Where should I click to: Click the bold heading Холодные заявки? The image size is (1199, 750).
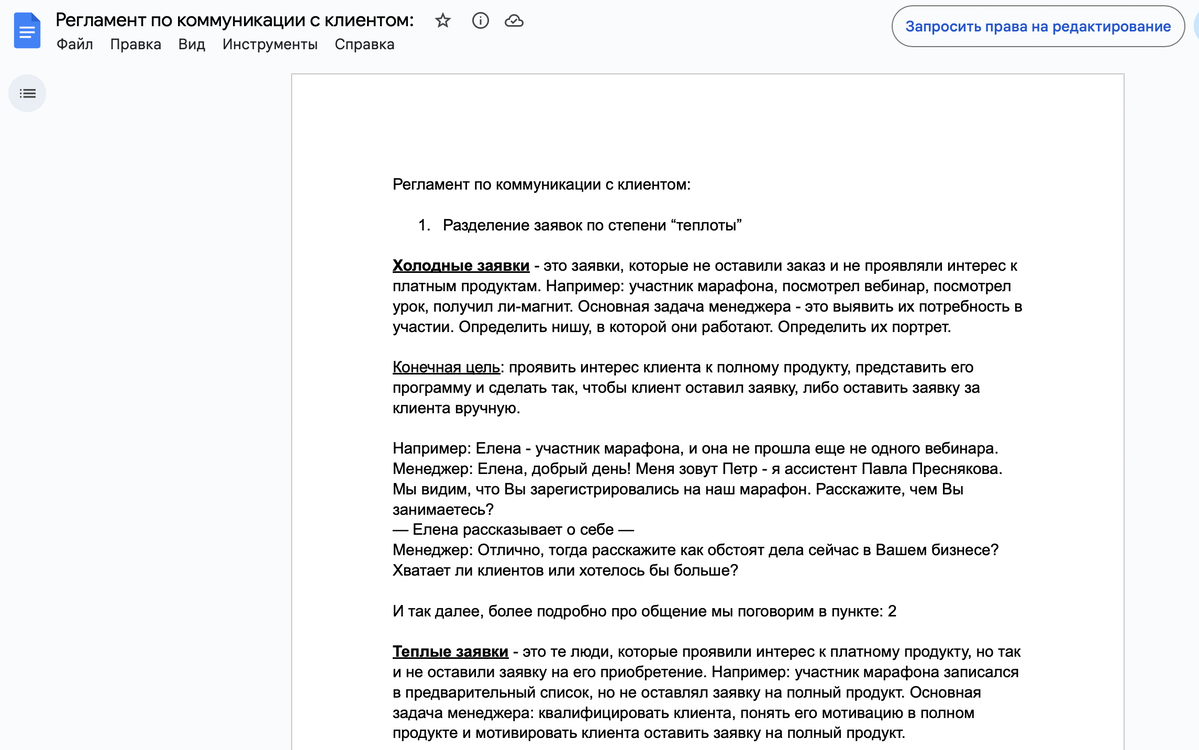click(461, 266)
